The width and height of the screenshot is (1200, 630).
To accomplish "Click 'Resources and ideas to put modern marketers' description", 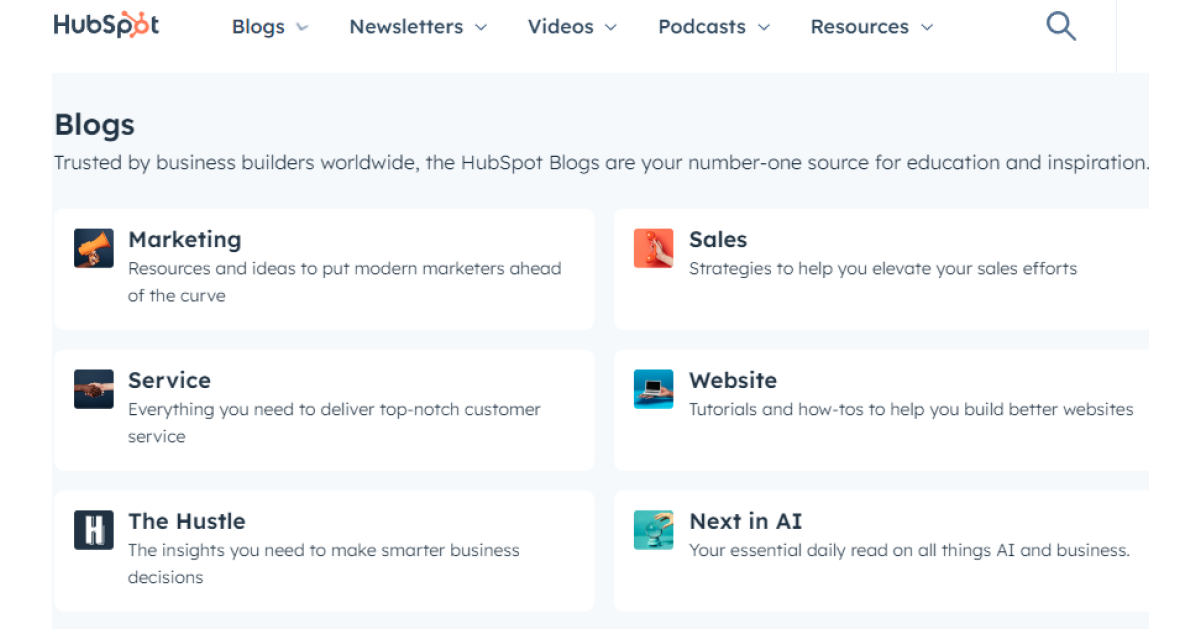I will [345, 282].
